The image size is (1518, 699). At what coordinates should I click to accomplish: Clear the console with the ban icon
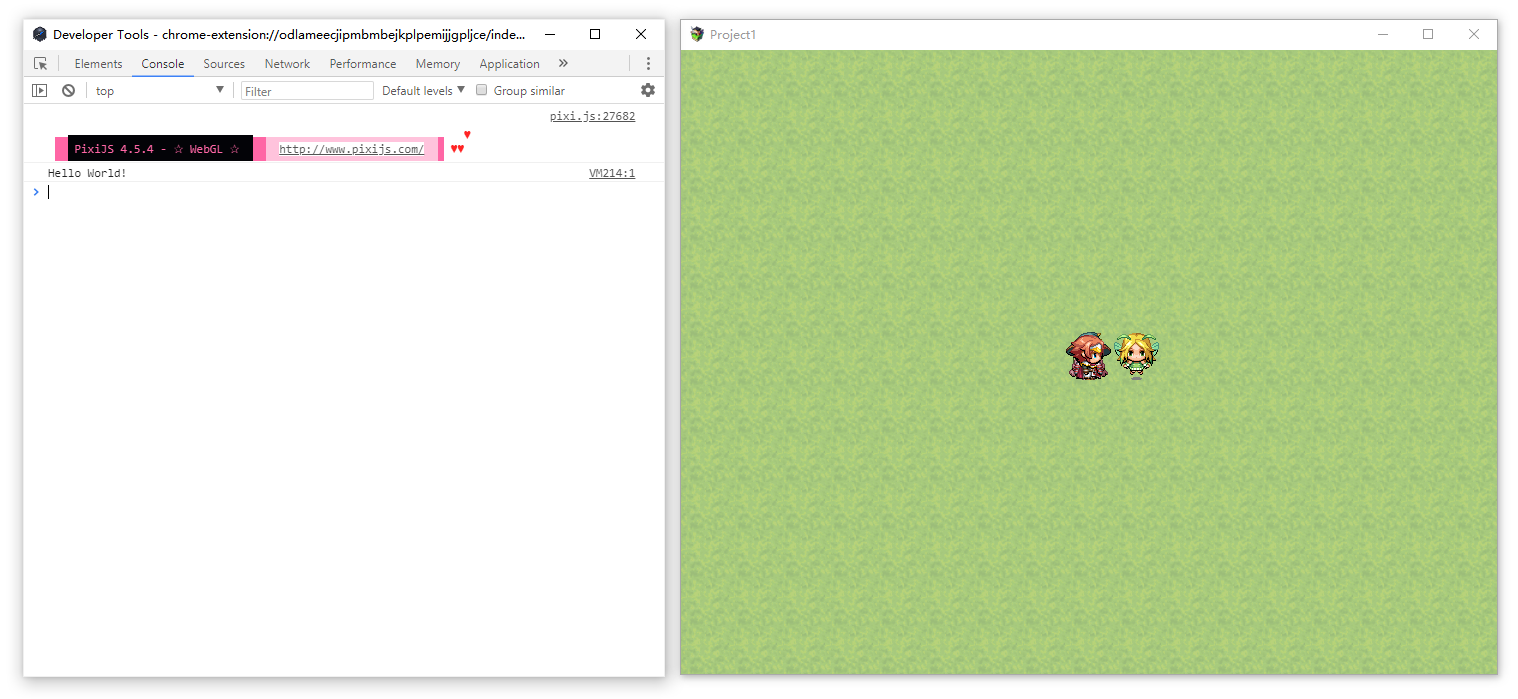(x=68, y=90)
